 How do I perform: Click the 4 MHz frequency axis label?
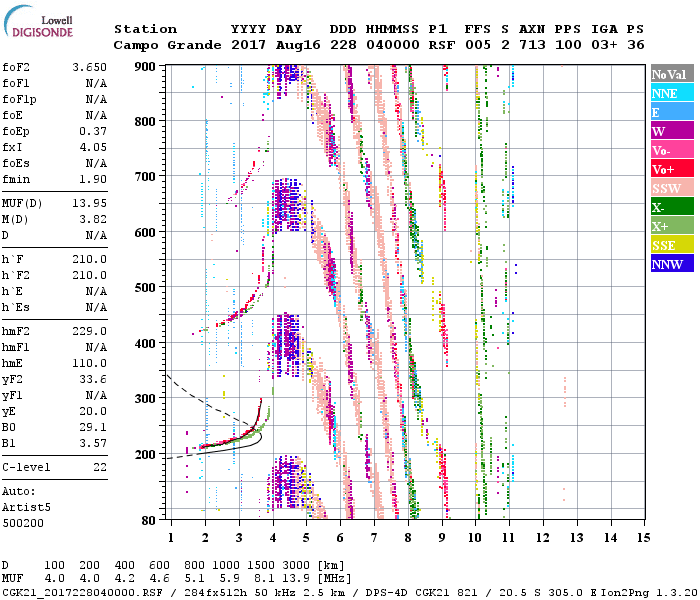273,538
